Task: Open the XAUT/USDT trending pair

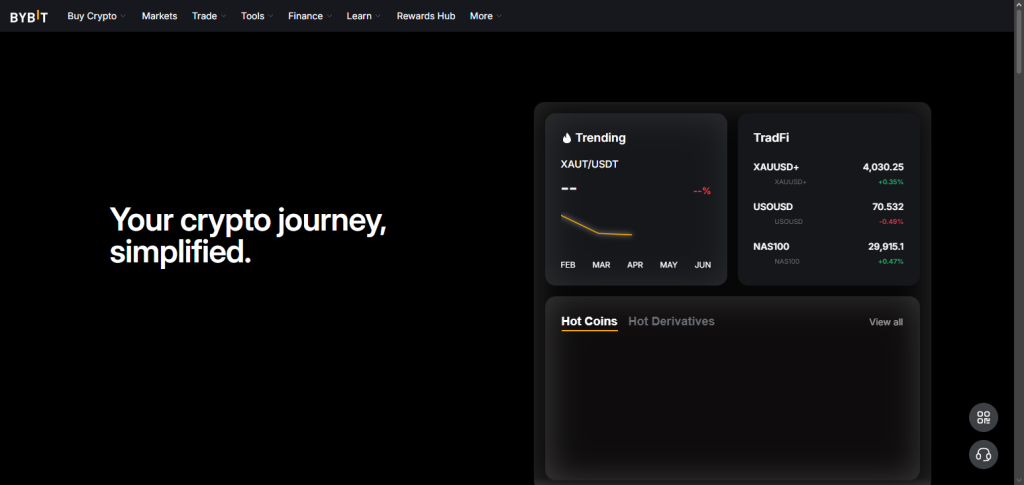Action: (x=589, y=164)
